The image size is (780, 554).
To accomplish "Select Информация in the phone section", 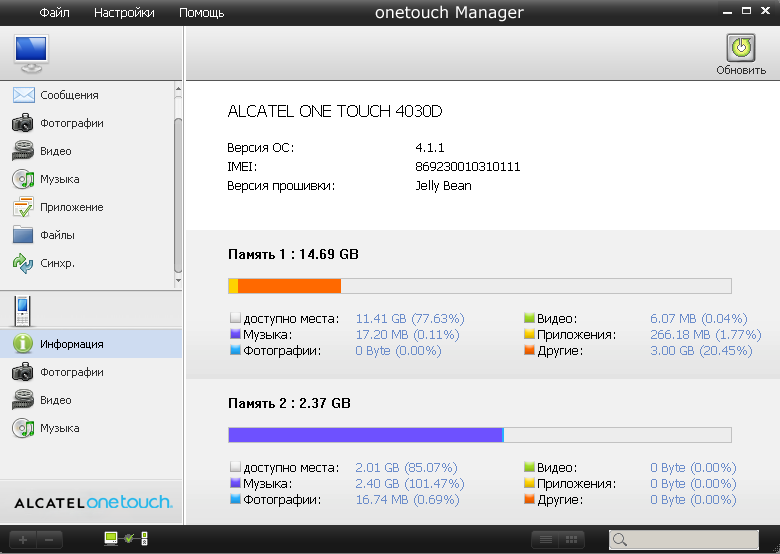I will (x=91, y=344).
